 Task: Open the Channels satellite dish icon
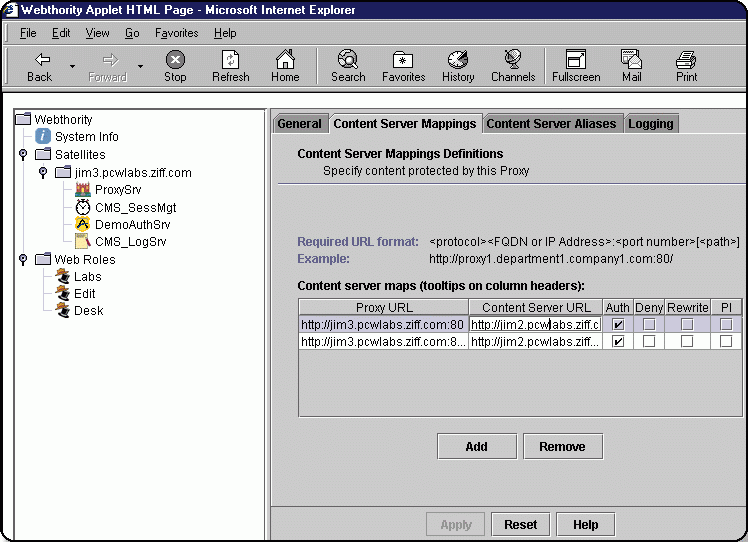coord(513,59)
